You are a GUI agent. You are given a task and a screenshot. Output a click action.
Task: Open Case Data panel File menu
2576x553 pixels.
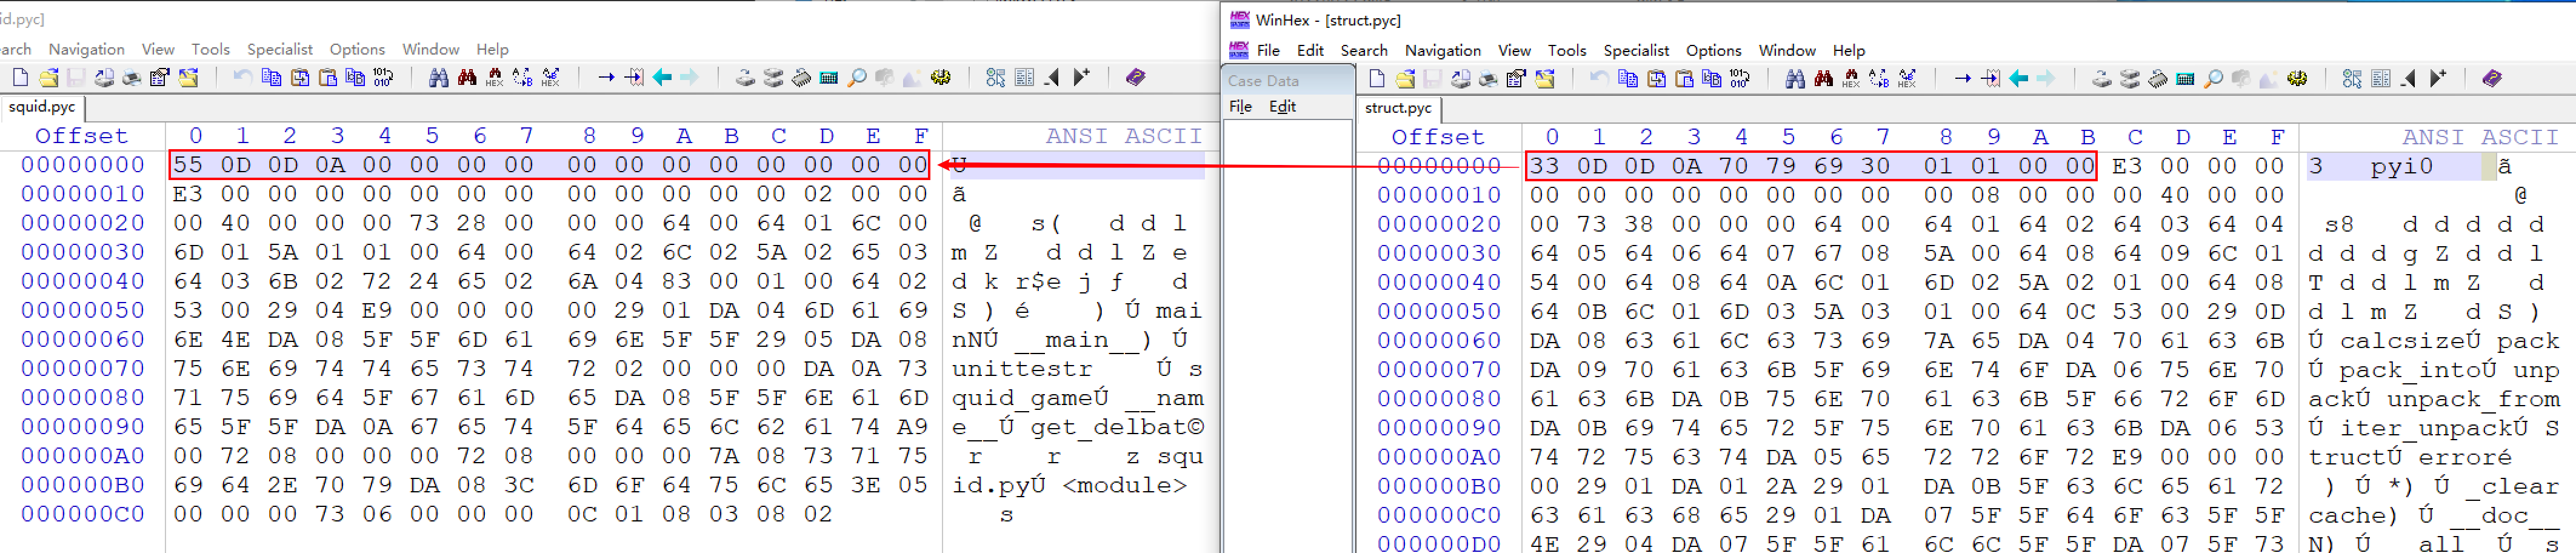(x=1240, y=106)
